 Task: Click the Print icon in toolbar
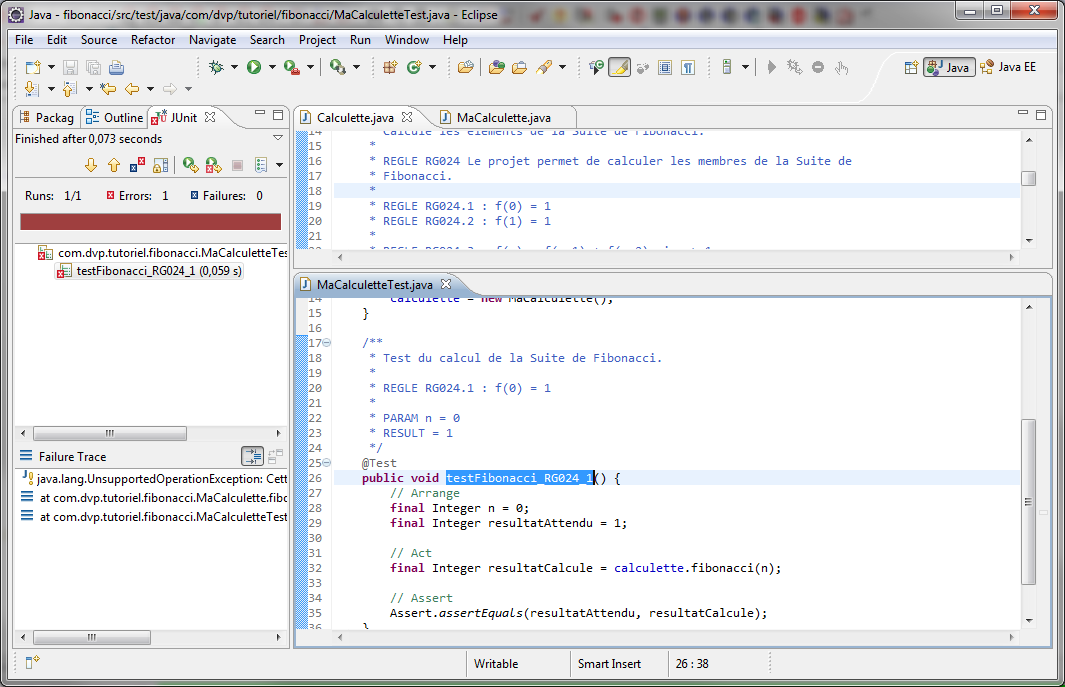pos(116,67)
